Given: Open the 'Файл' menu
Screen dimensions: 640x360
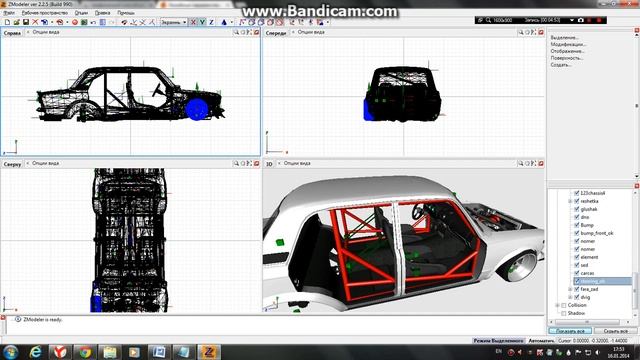Looking at the screenshot, I should [x=9, y=13].
